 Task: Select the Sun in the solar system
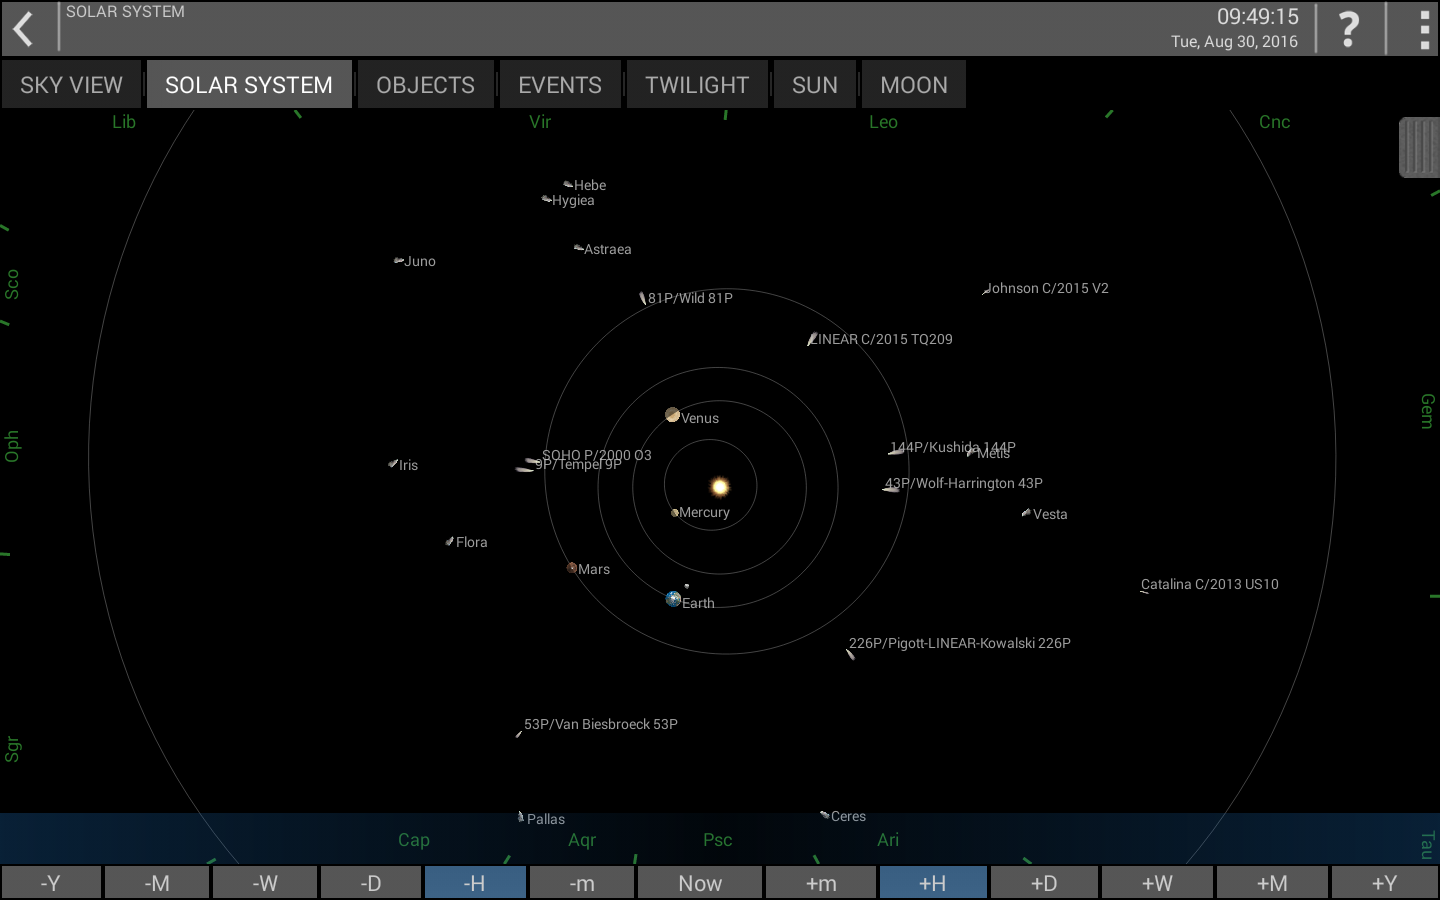pyautogui.click(x=720, y=487)
